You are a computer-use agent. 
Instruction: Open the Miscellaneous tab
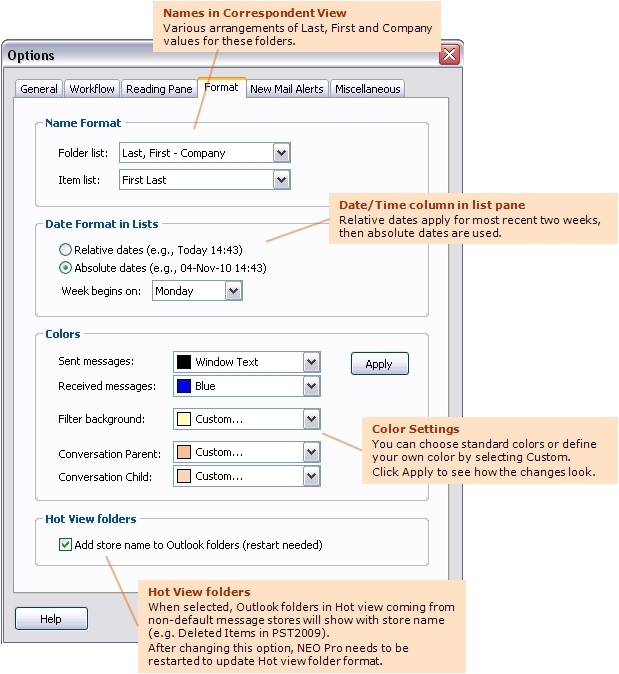tap(368, 89)
